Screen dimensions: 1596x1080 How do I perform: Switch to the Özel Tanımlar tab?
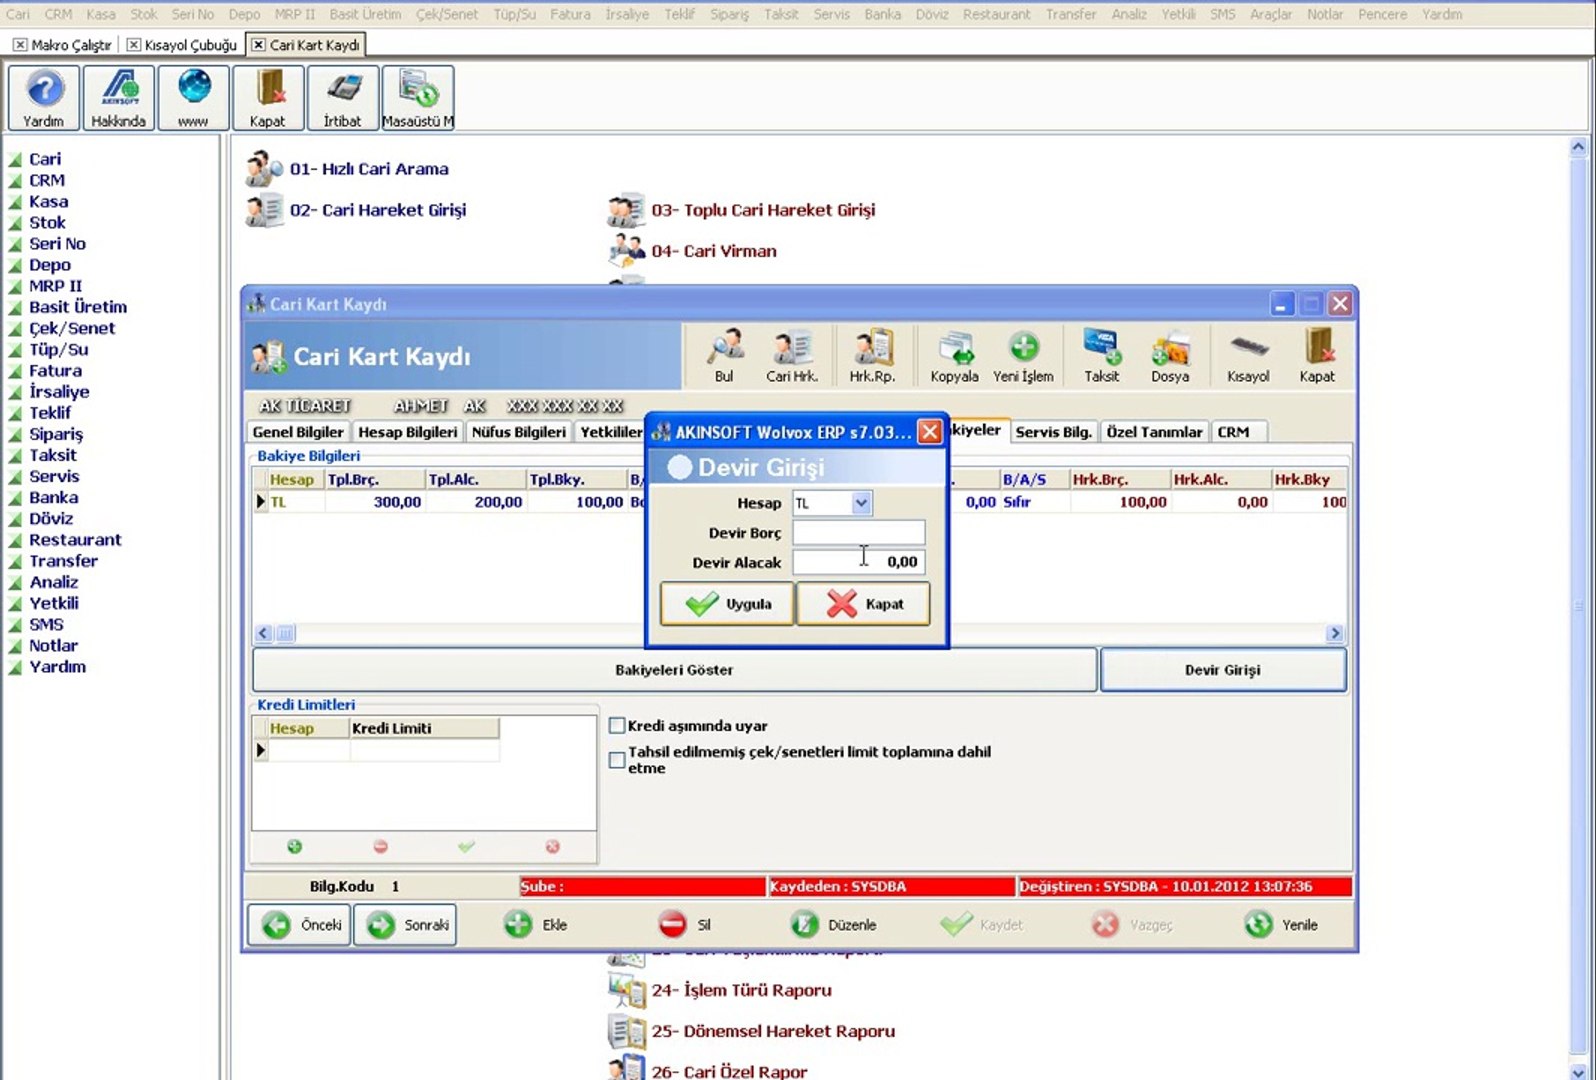[x=1154, y=432]
